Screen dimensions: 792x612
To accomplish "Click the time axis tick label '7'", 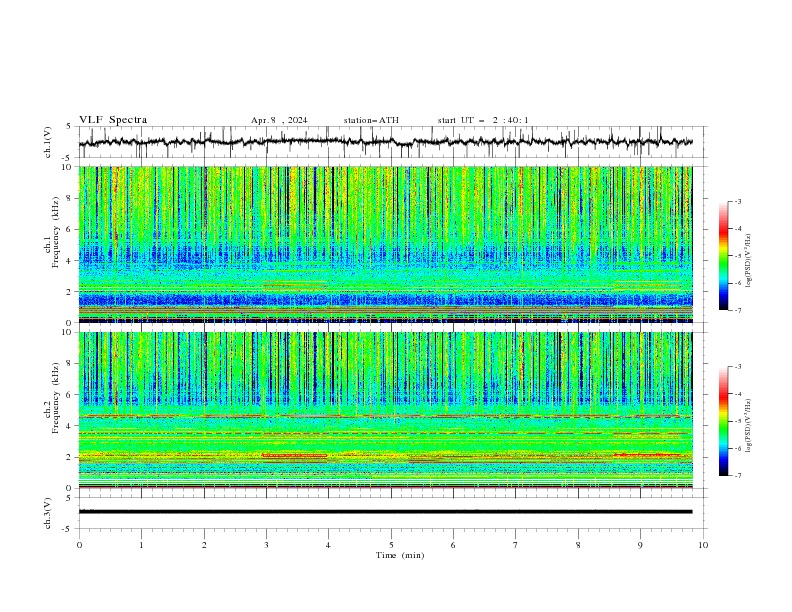I will [x=516, y=545].
